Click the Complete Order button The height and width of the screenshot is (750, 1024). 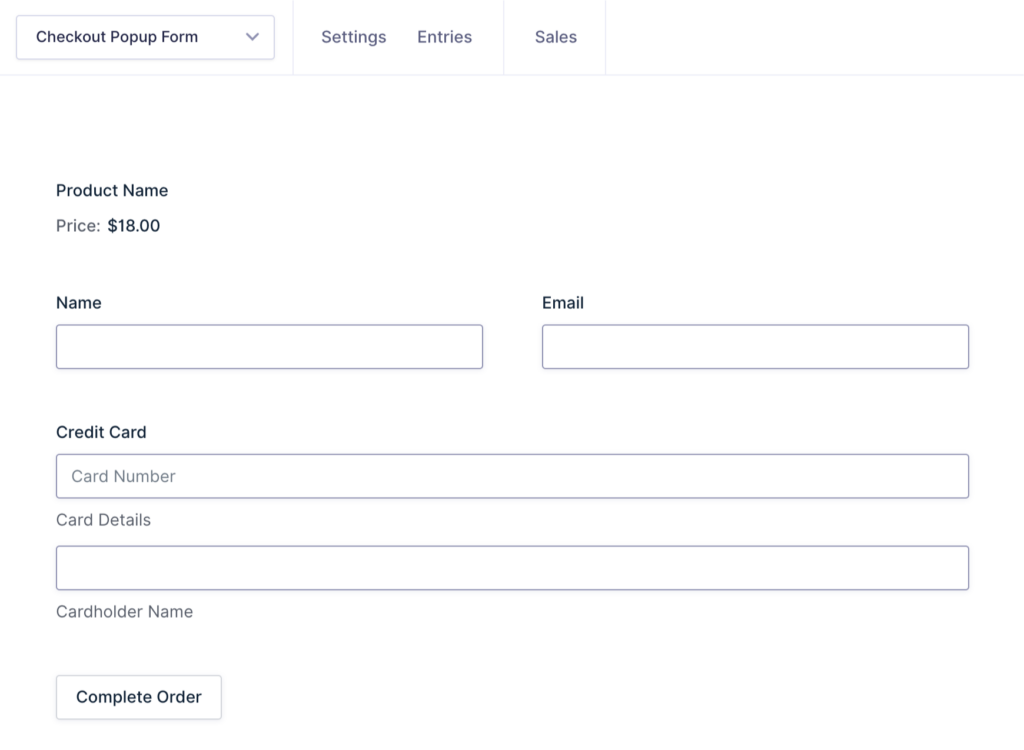[138, 697]
